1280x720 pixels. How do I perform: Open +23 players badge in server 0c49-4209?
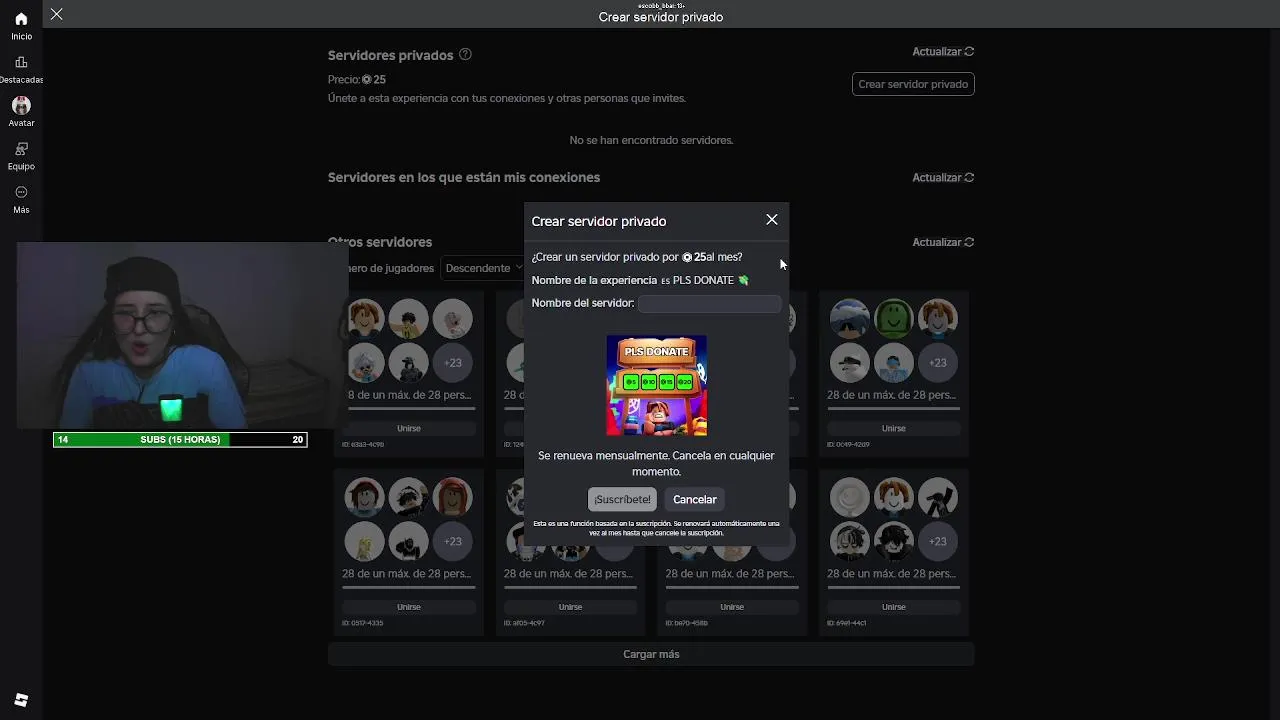(x=938, y=363)
